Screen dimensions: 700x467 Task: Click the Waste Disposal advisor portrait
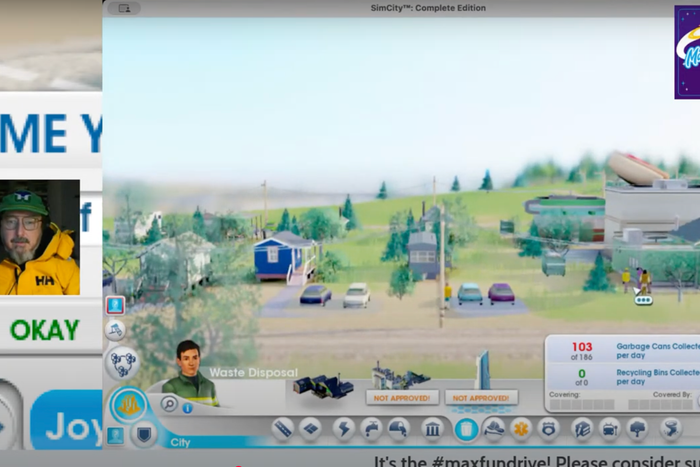click(191, 373)
